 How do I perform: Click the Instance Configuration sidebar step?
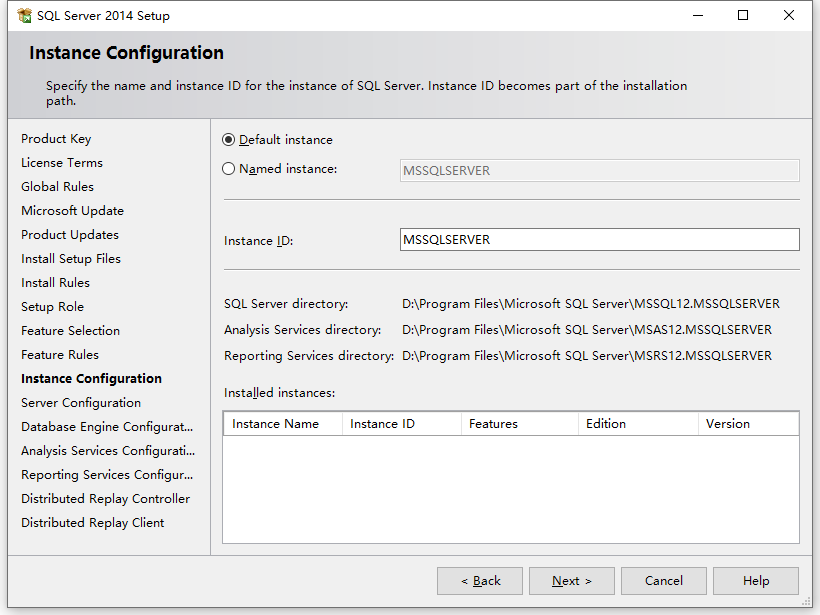(x=92, y=379)
